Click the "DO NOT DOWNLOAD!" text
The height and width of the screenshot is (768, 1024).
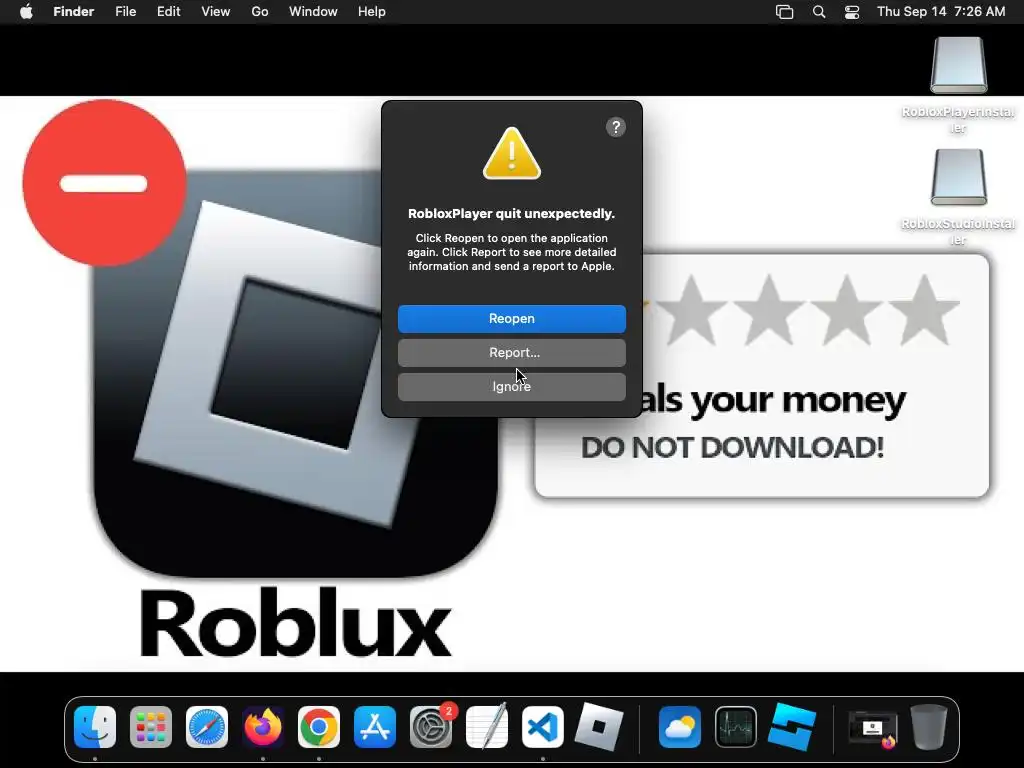733,448
